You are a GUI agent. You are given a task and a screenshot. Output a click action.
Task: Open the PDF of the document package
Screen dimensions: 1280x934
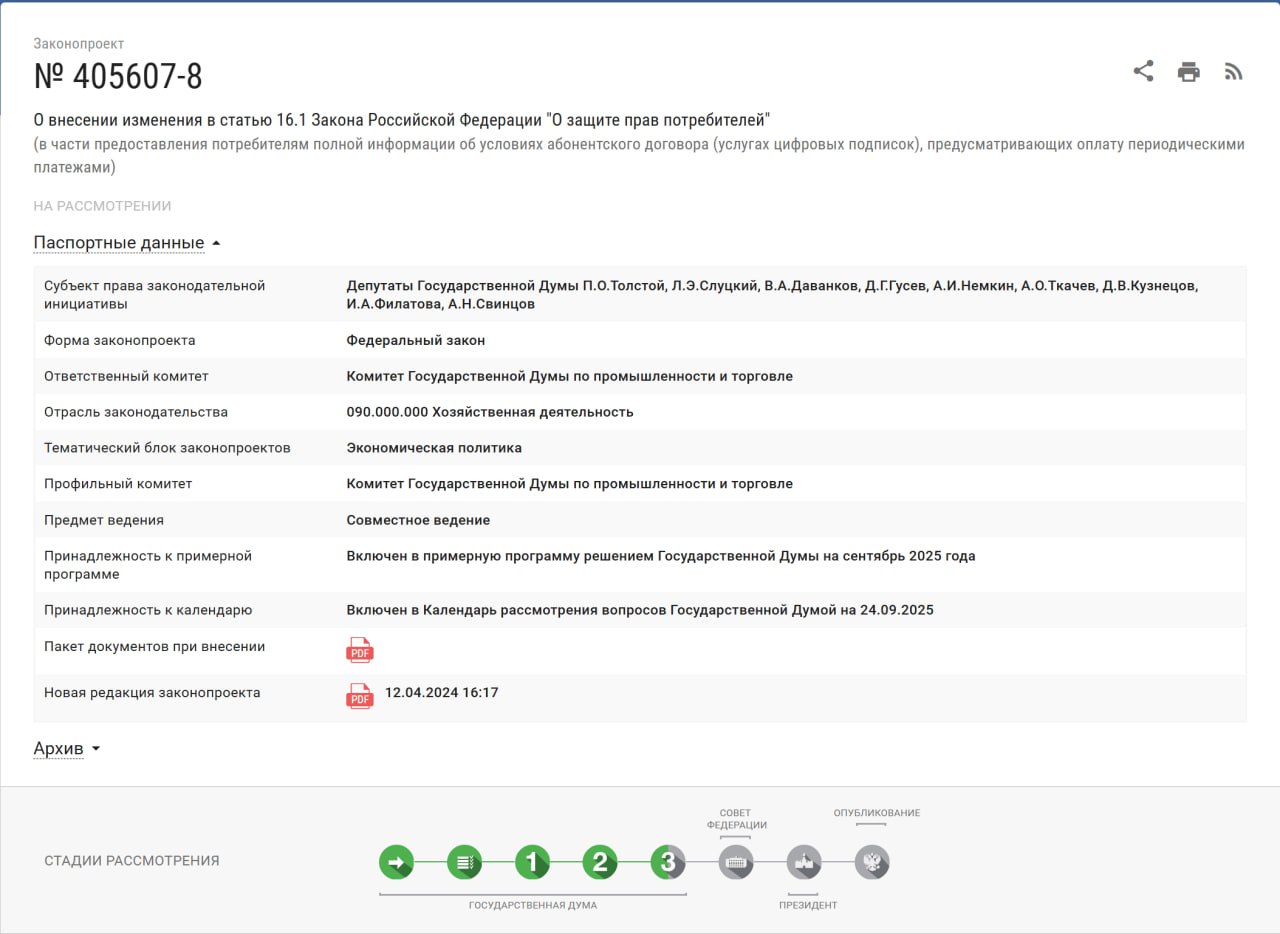(359, 650)
